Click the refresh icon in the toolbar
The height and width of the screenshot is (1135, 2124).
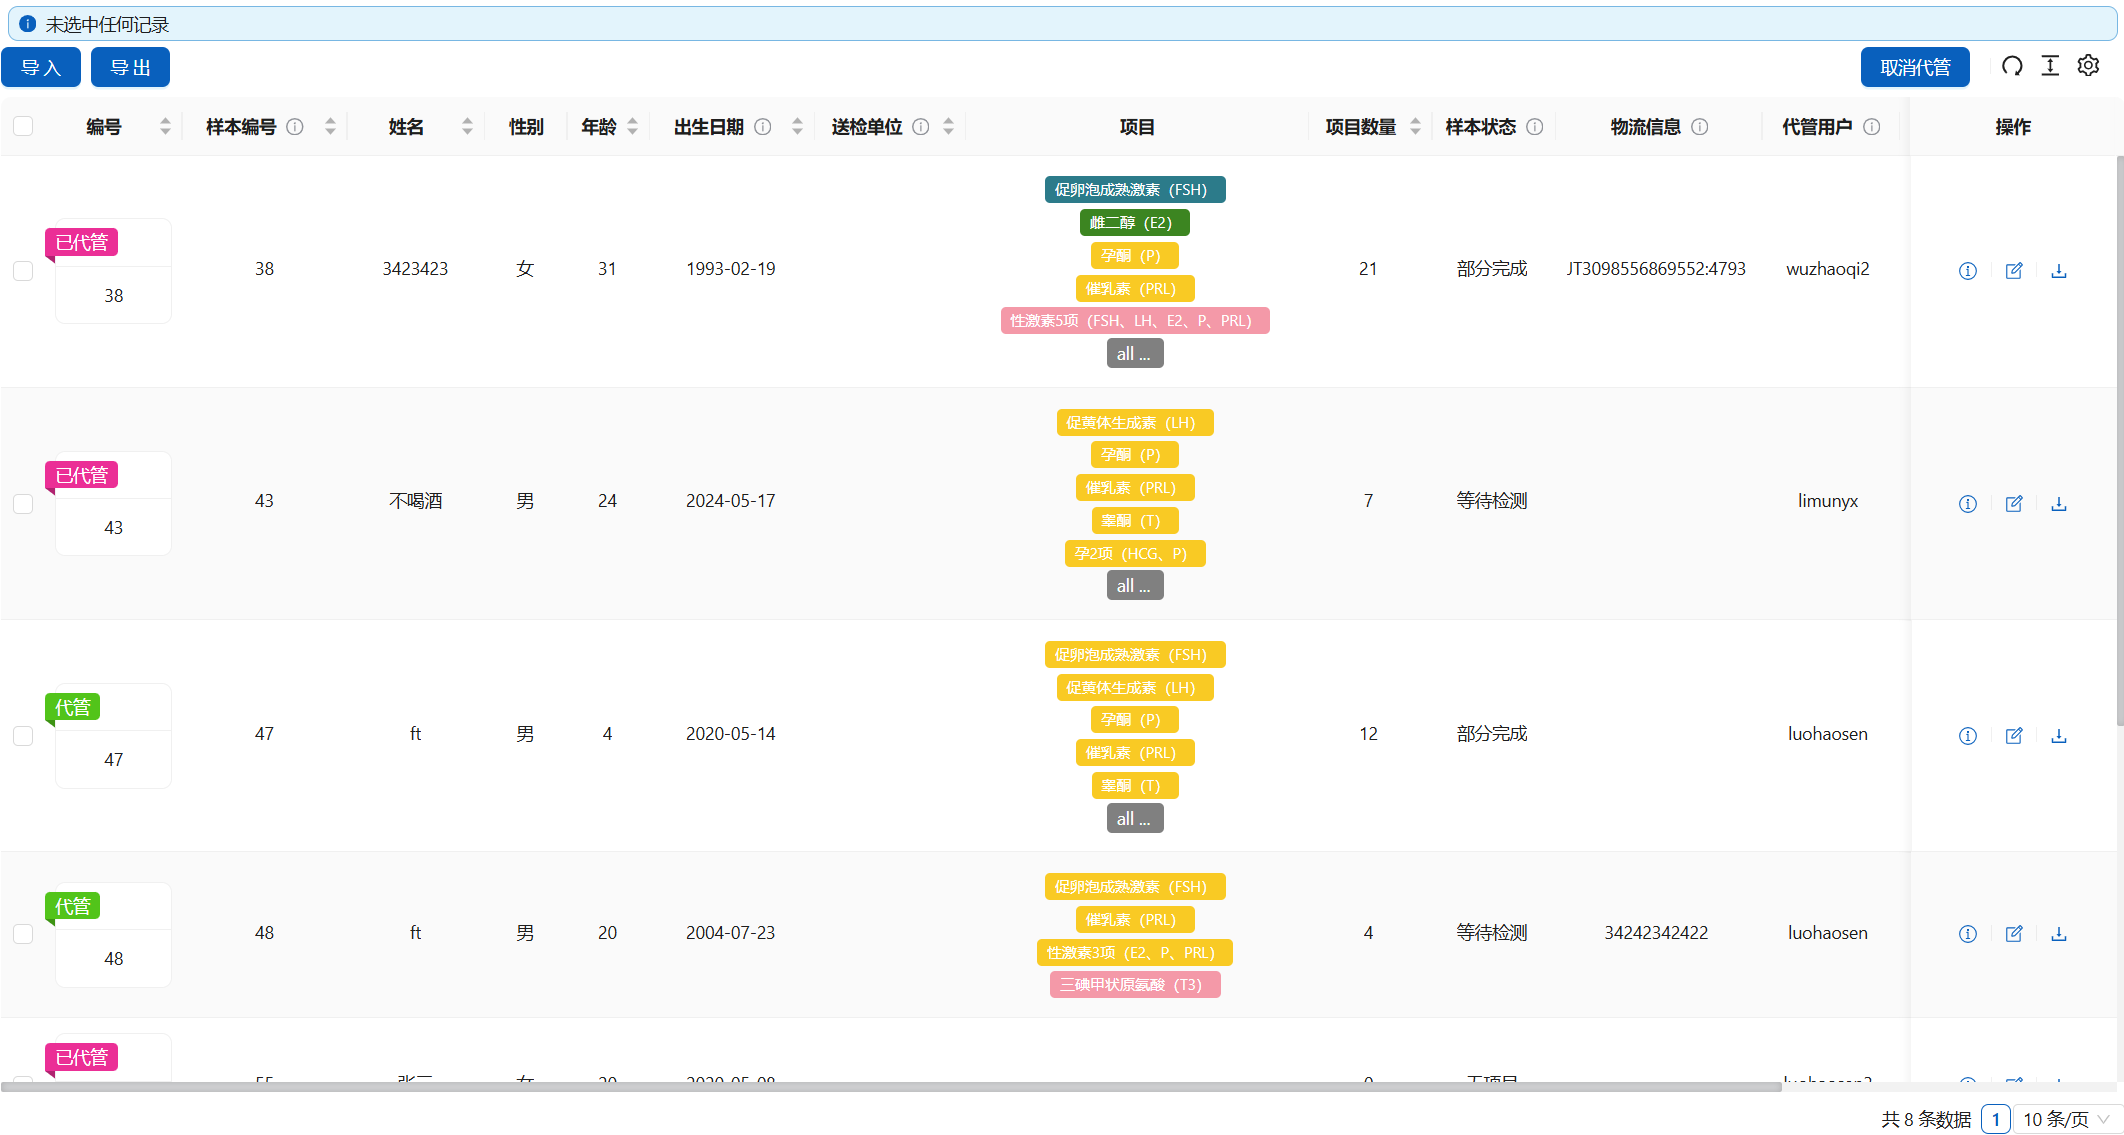click(2012, 66)
